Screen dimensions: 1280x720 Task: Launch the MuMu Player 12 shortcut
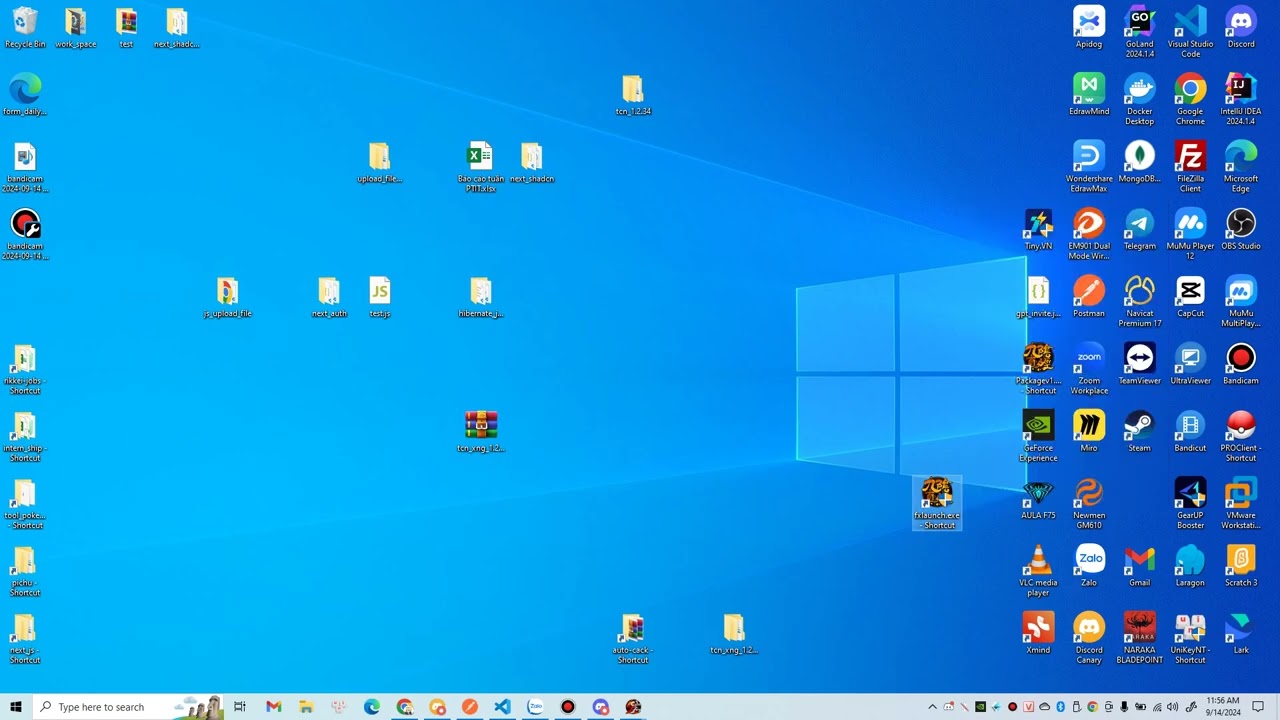click(1190, 234)
